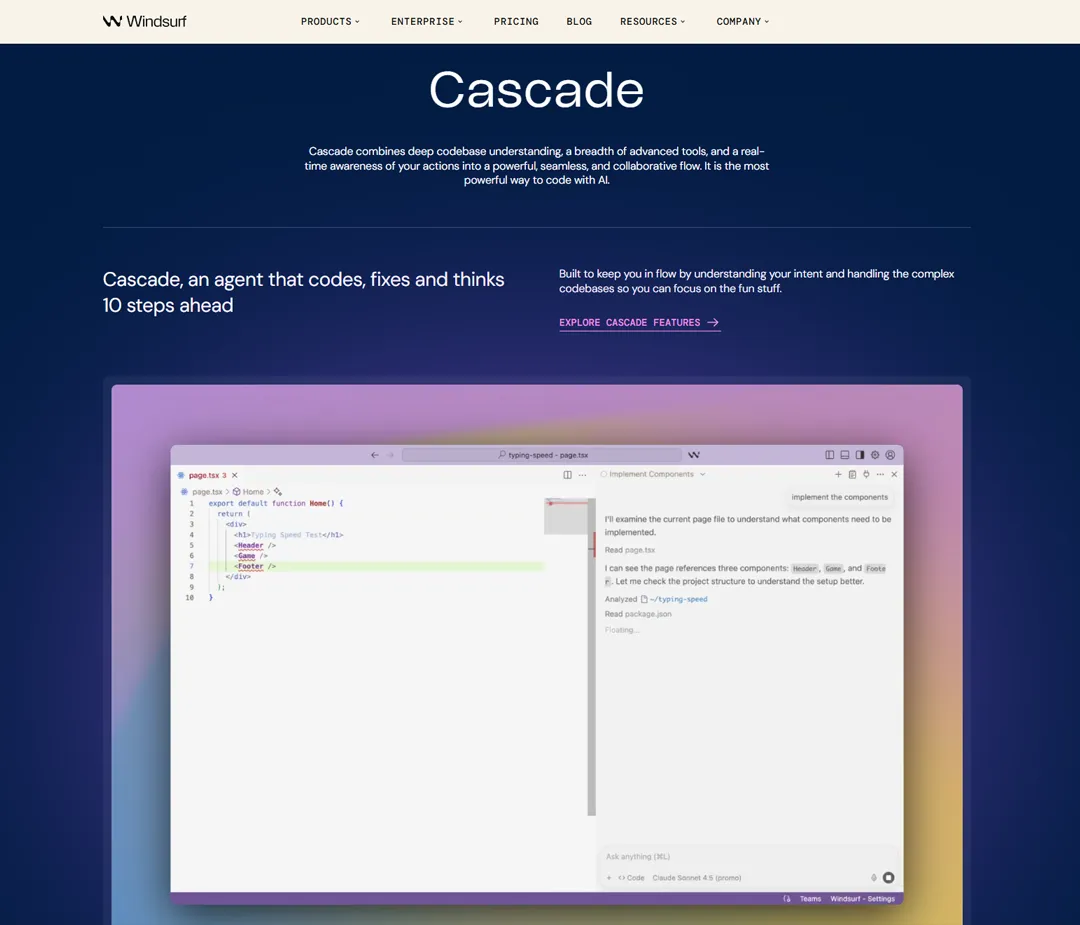Click code line 7 with Footer tag
Image resolution: width=1080 pixels, height=925 pixels.
[376, 566]
